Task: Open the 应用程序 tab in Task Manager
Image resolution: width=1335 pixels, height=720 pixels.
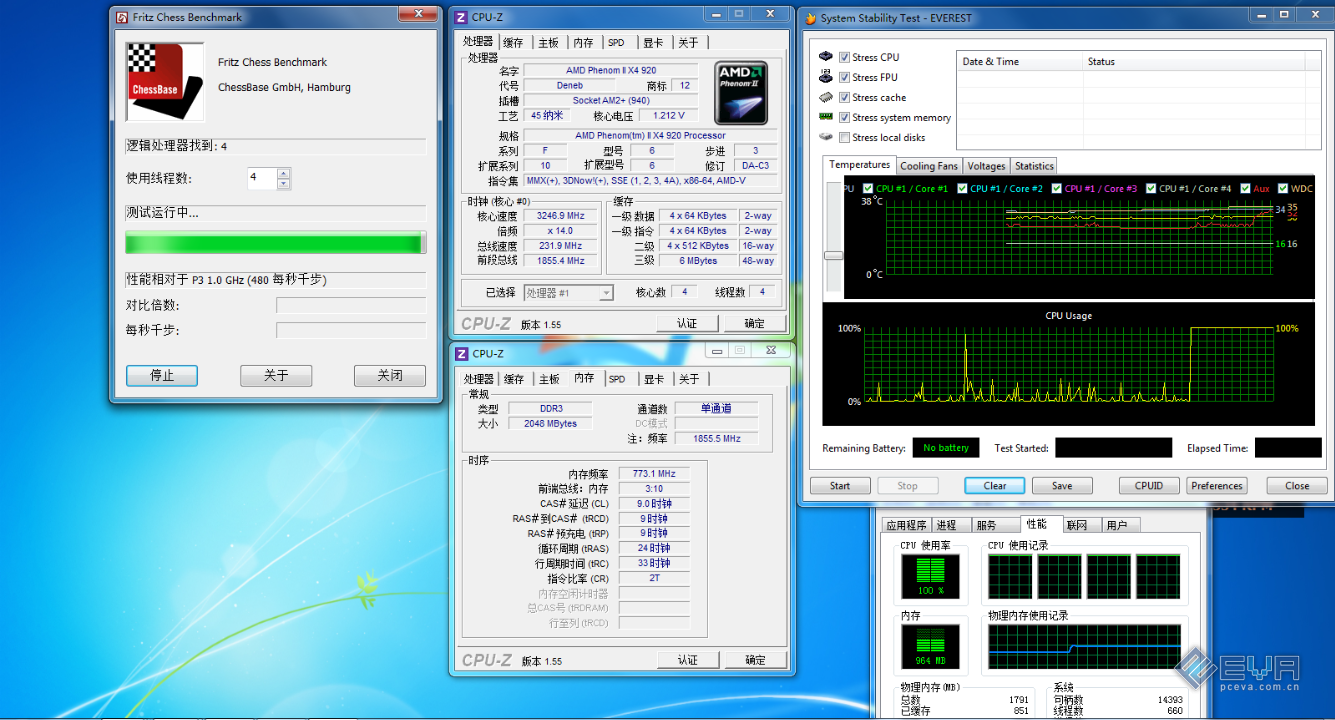Action: coord(907,525)
